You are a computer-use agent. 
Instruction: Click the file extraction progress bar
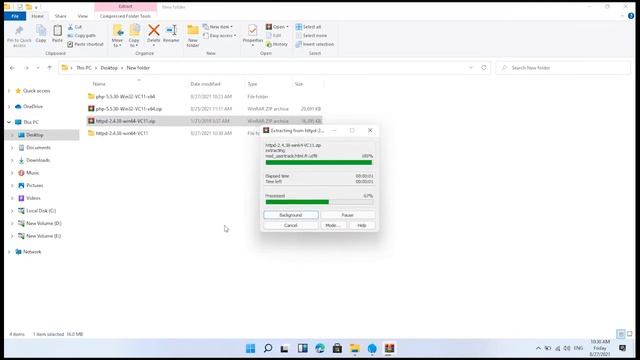pyautogui.click(x=319, y=162)
